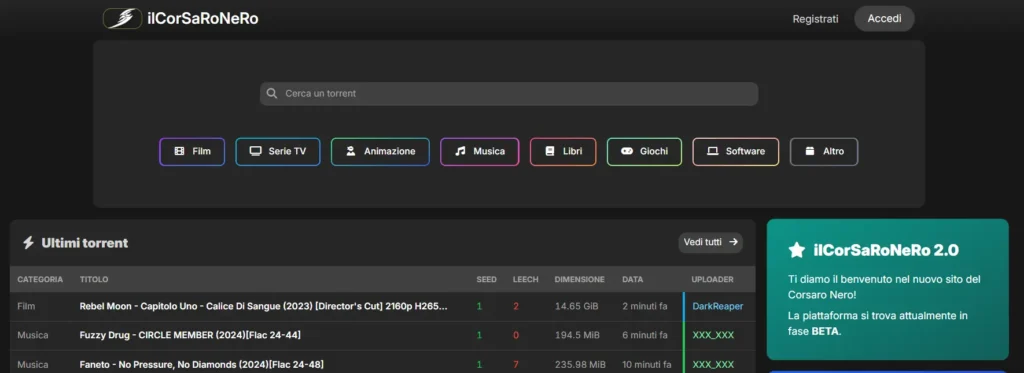Open the Libri category
The height and width of the screenshot is (373, 1024).
[x=563, y=152]
